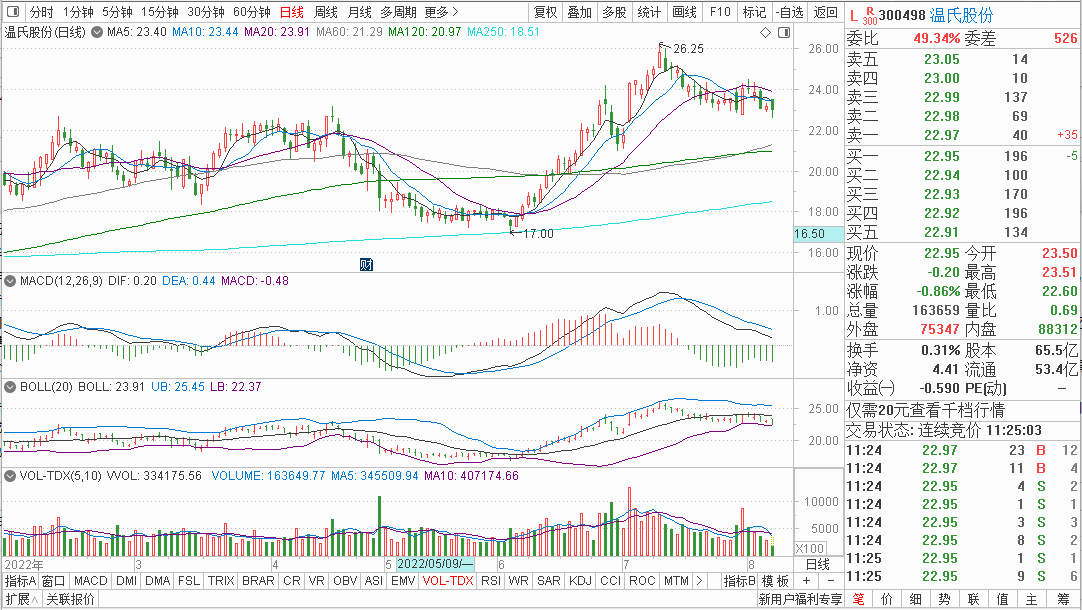Click the plus zoom-in button beside 模板
The height and width of the screenshot is (610, 1082).
(x=806, y=581)
